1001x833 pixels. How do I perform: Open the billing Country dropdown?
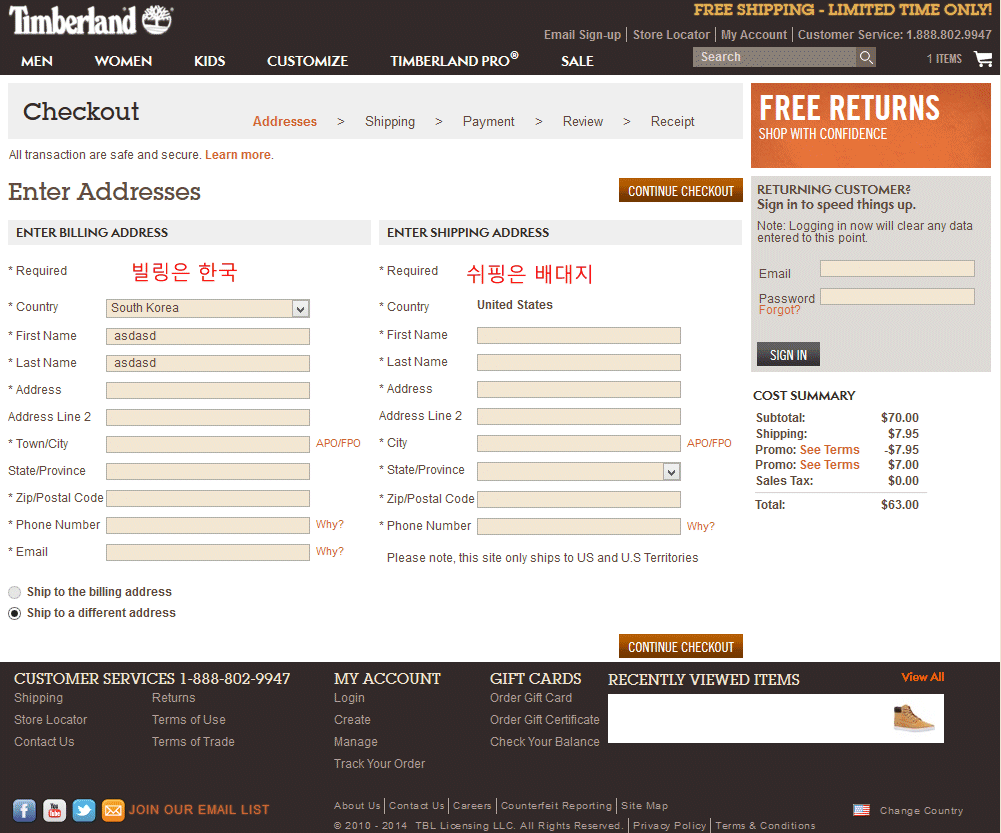point(207,308)
